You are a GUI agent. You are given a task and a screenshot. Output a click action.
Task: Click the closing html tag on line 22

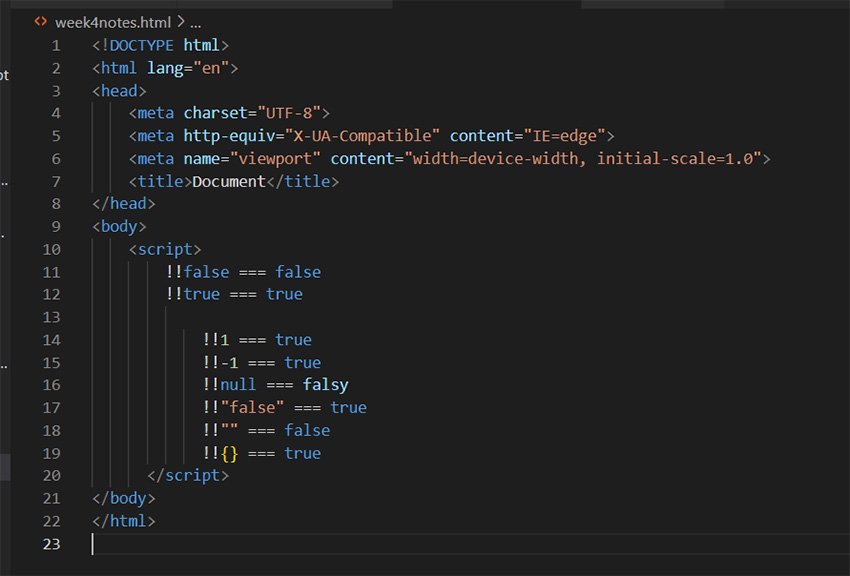126,520
